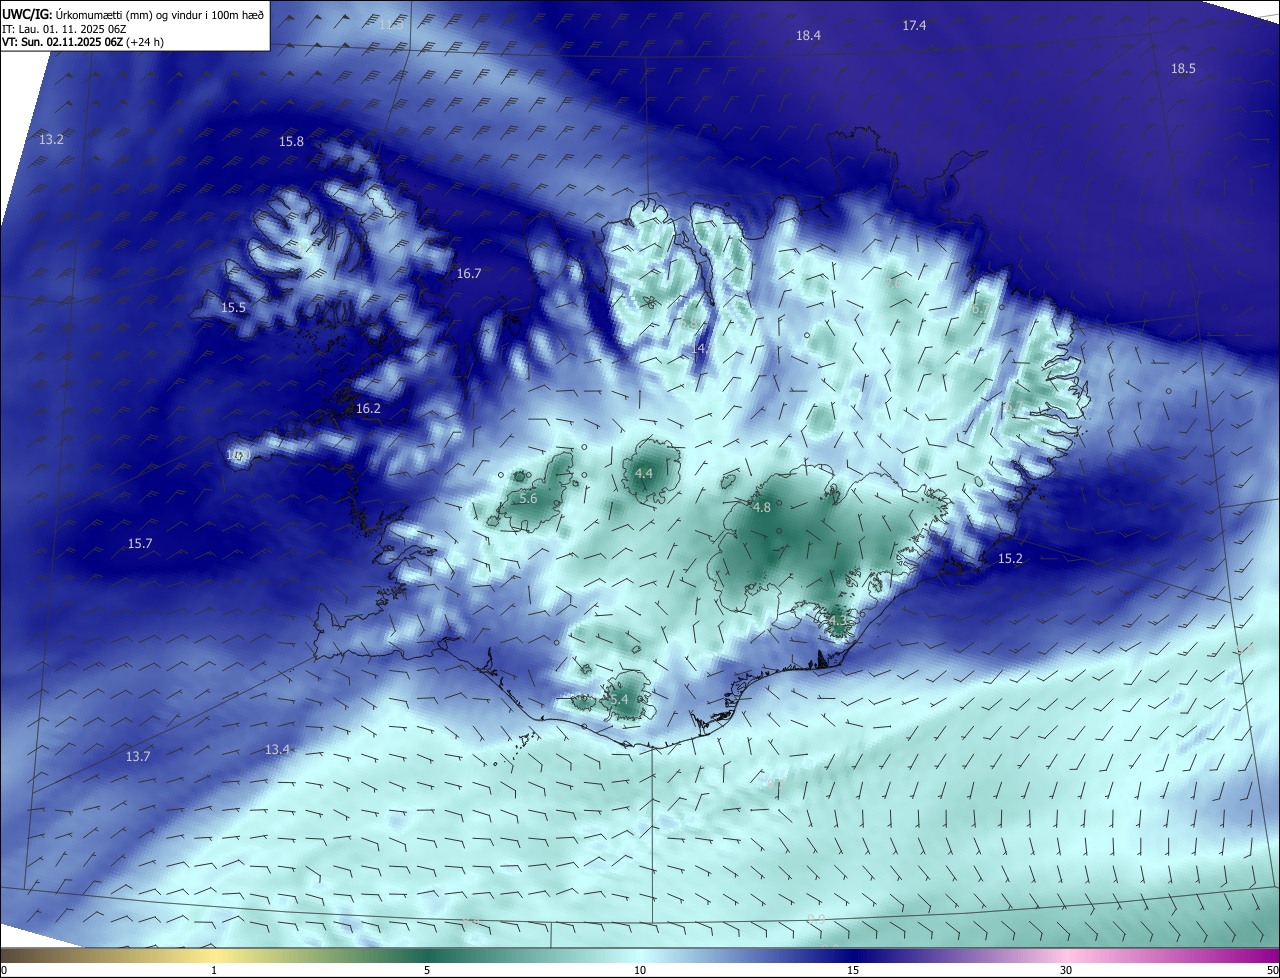The width and height of the screenshot is (1280, 978).
Task: Click the 16.7 value label
Action: click(x=469, y=273)
